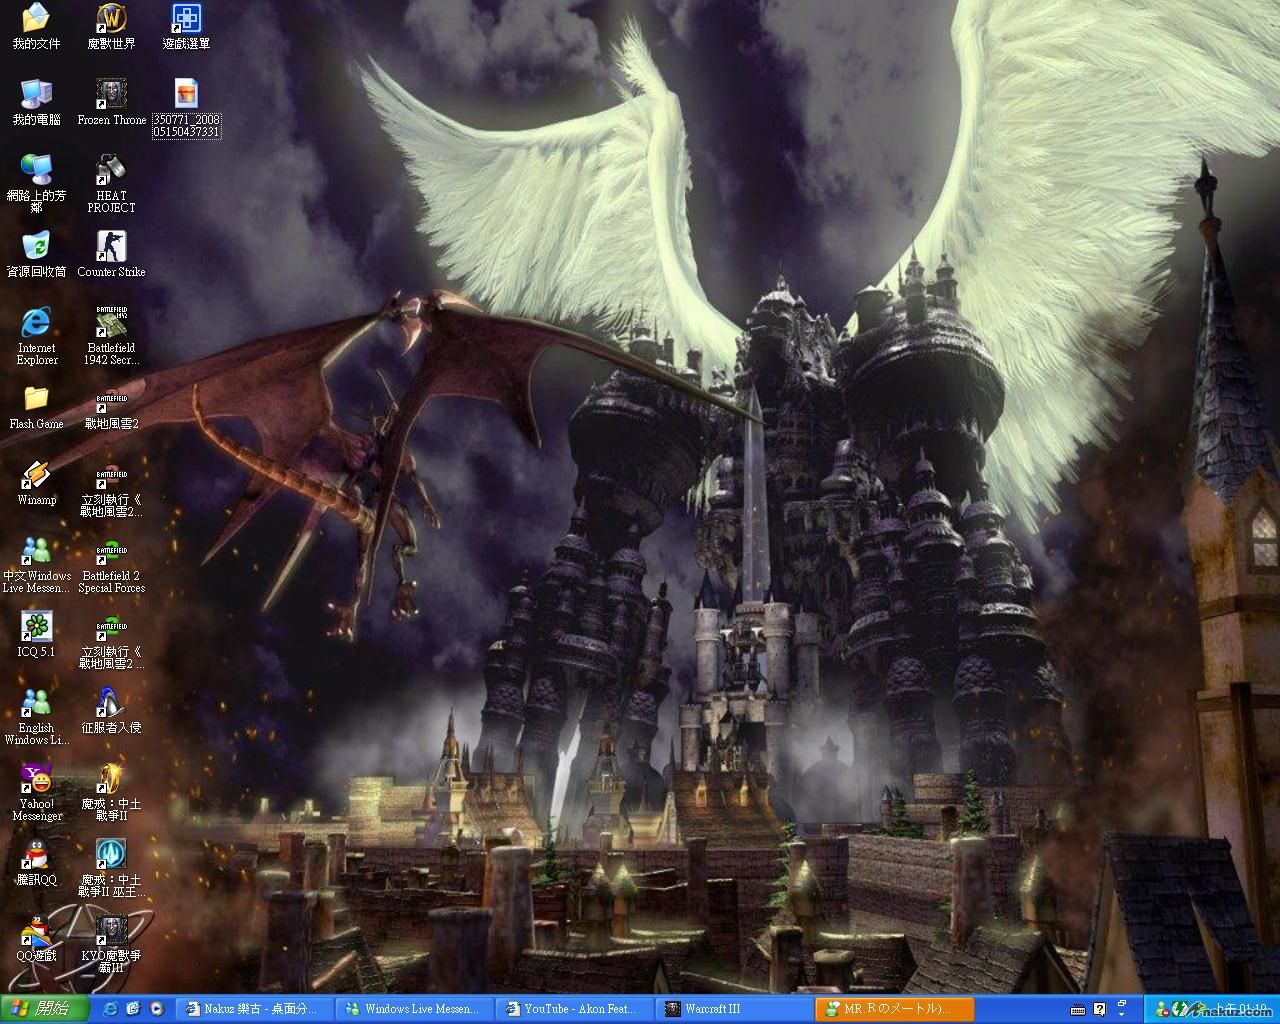Switch to Windows Live Messenger taskbar button
This screenshot has height=1024, width=1280.
[414, 1009]
